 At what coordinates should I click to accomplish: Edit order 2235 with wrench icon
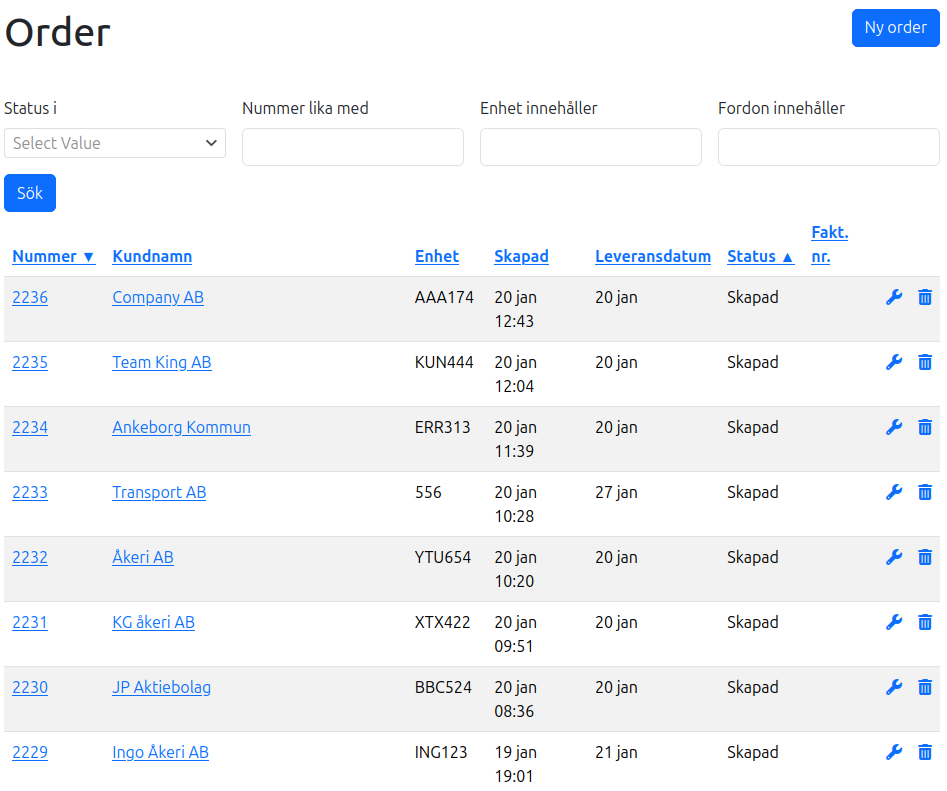[894, 362]
